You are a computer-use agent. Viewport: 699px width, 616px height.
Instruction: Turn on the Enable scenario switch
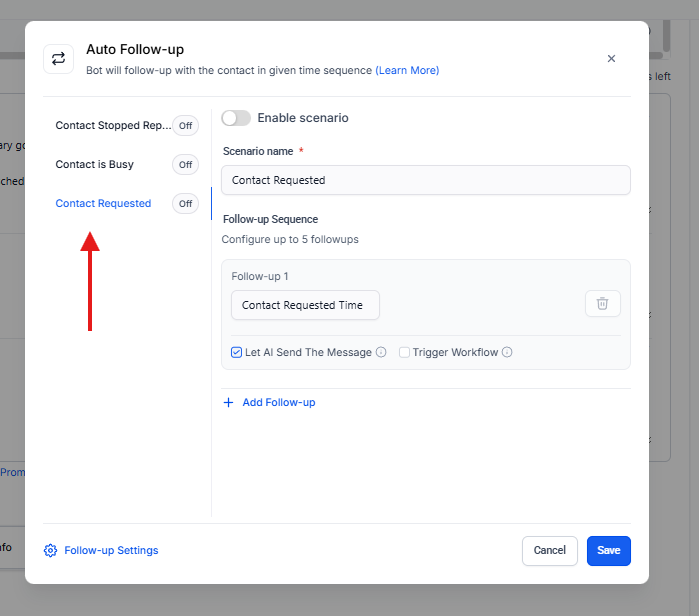tap(236, 118)
